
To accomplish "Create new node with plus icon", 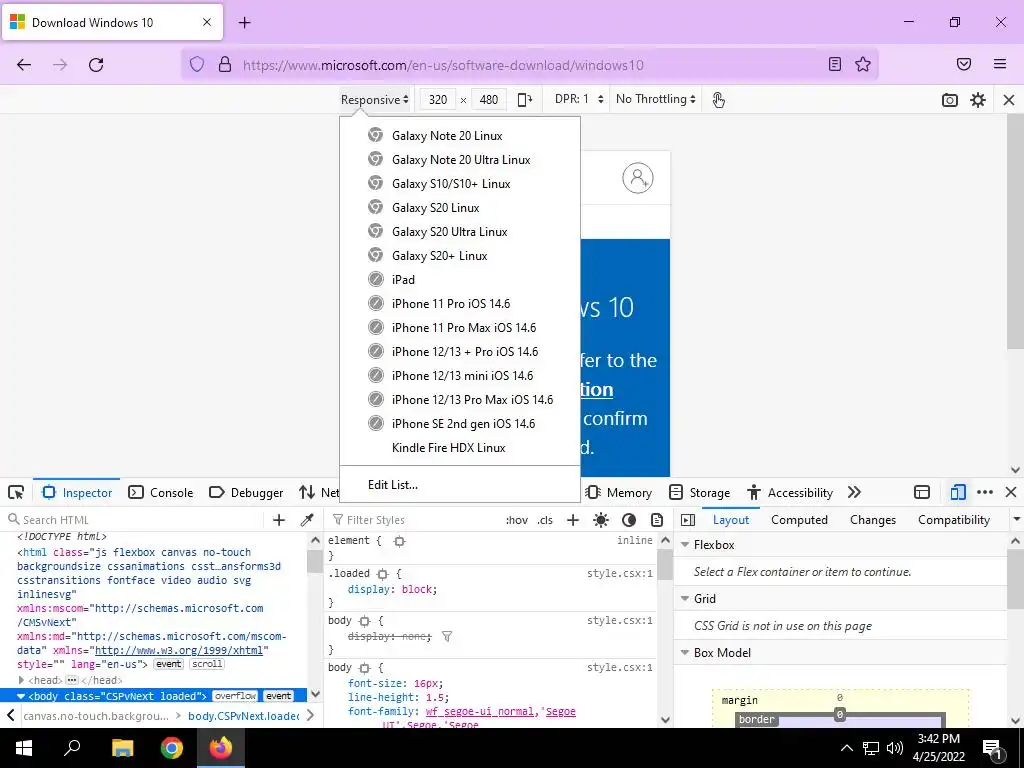I will 279,520.
